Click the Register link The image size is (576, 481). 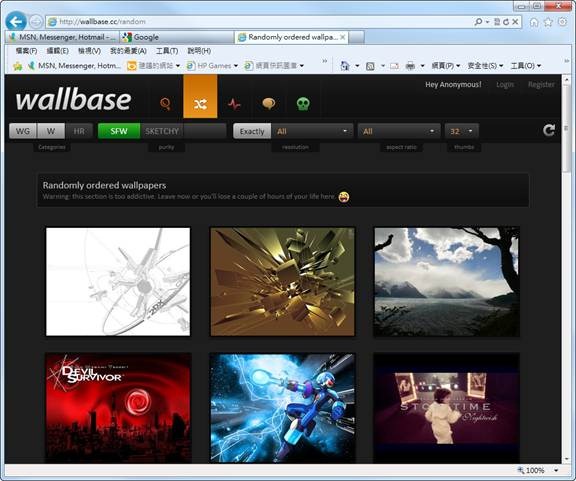[541, 85]
